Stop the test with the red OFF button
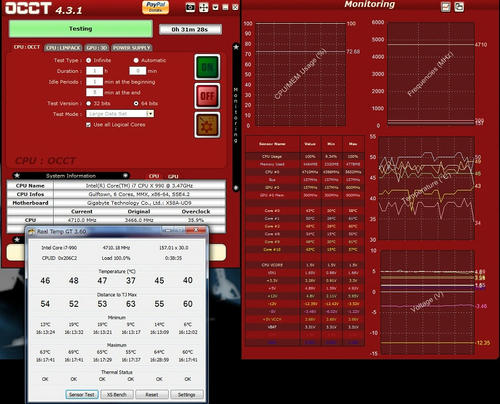Image resolution: width=500 pixels, height=404 pixels. tap(207, 96)
